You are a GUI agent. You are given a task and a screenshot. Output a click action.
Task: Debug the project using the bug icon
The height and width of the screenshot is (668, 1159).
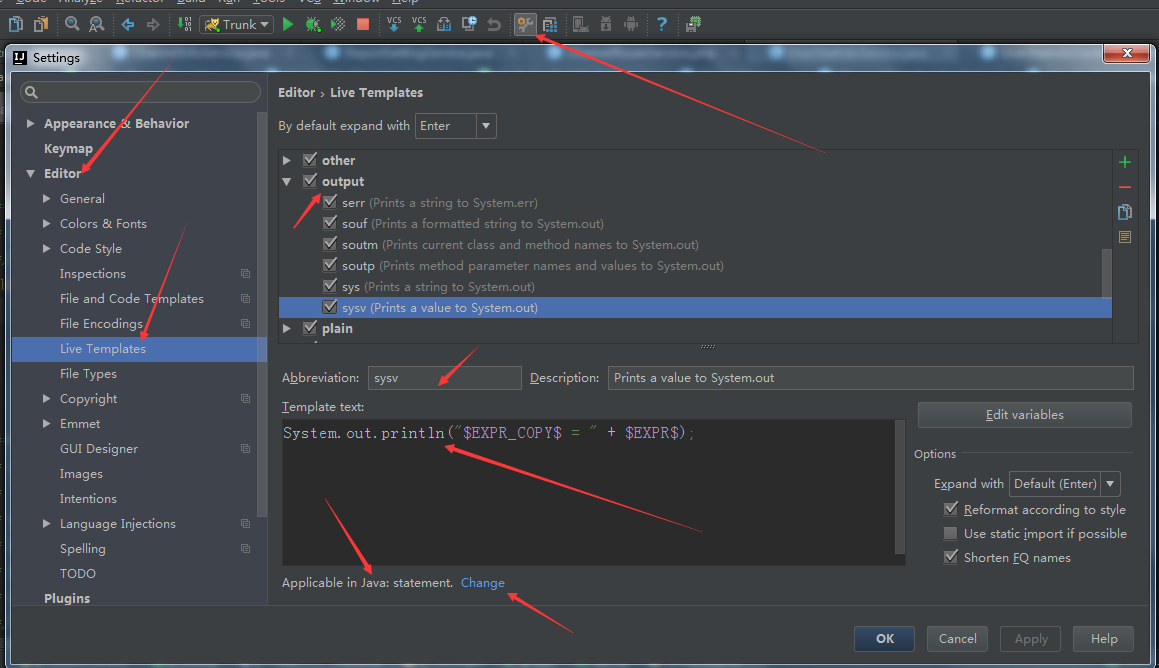(x=312, y=24)
